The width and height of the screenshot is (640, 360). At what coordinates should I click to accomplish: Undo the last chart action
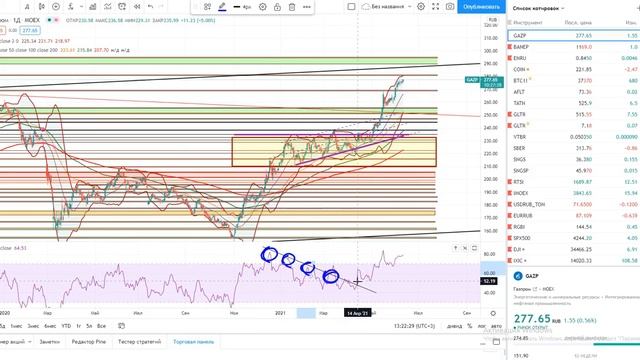151,7
